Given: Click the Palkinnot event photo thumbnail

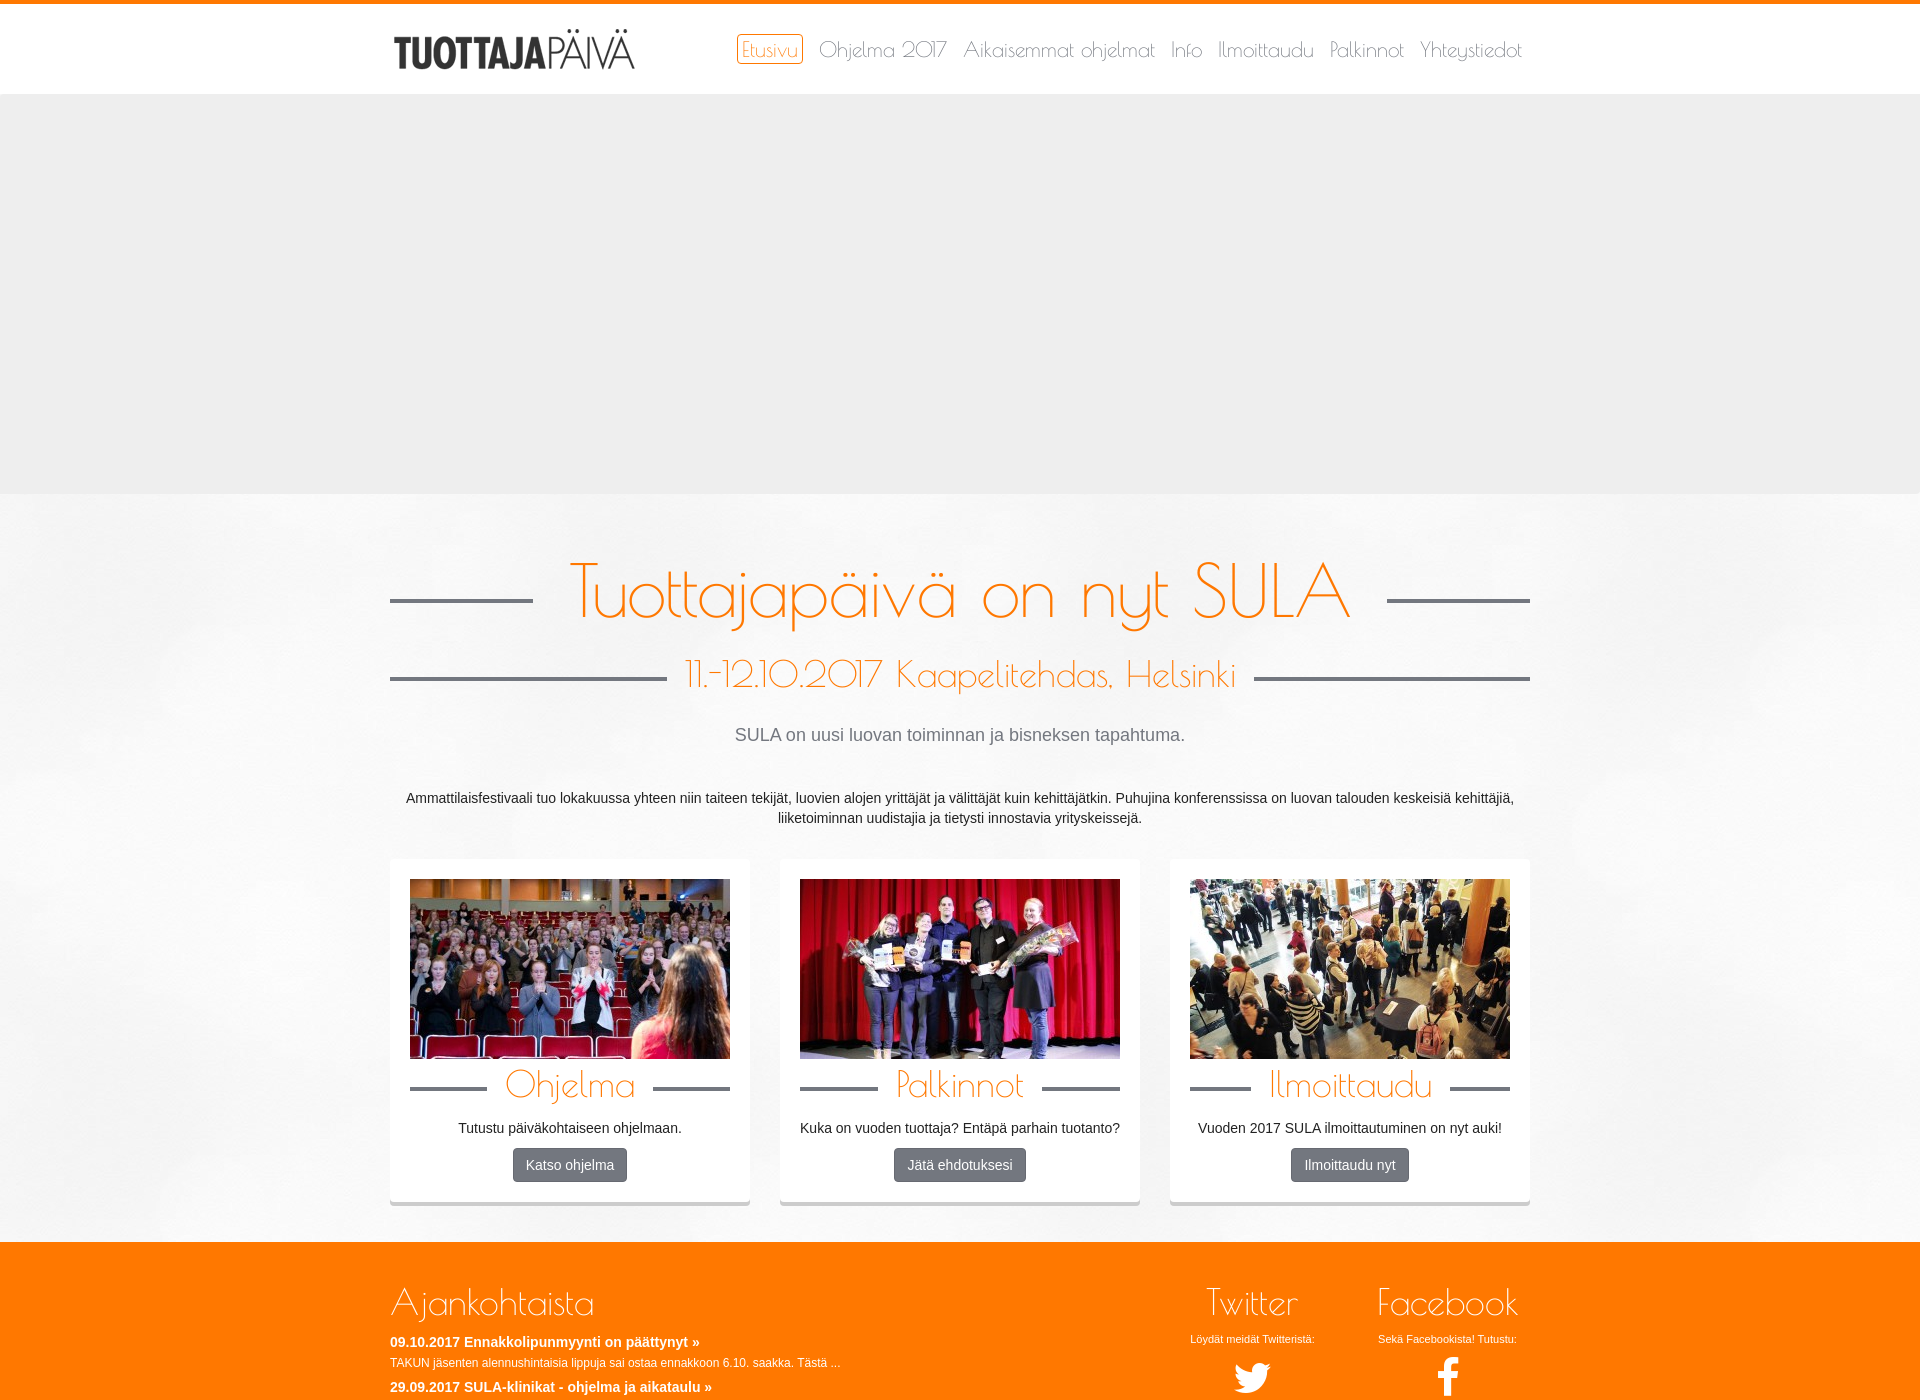Looking at the screenshot, I should click(x=960, y=966).
